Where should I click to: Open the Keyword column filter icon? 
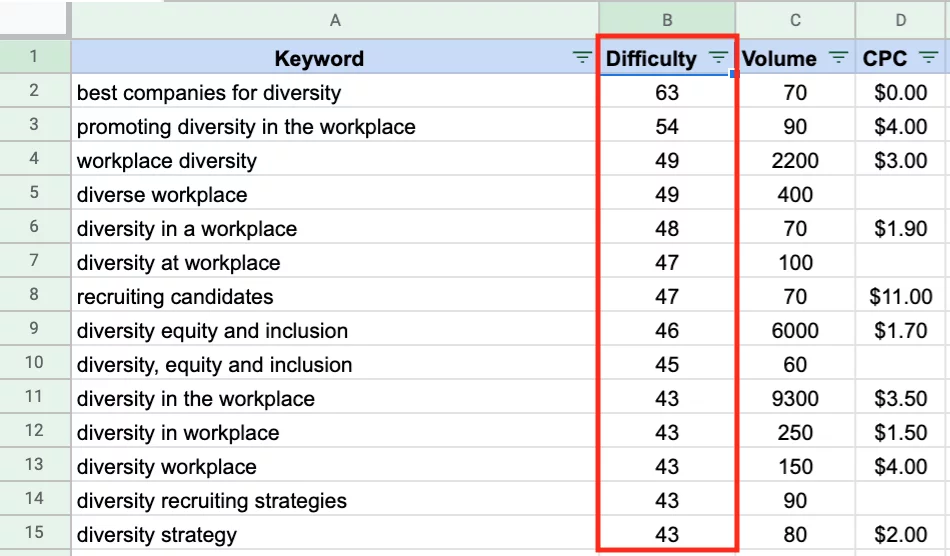point(582,58)
